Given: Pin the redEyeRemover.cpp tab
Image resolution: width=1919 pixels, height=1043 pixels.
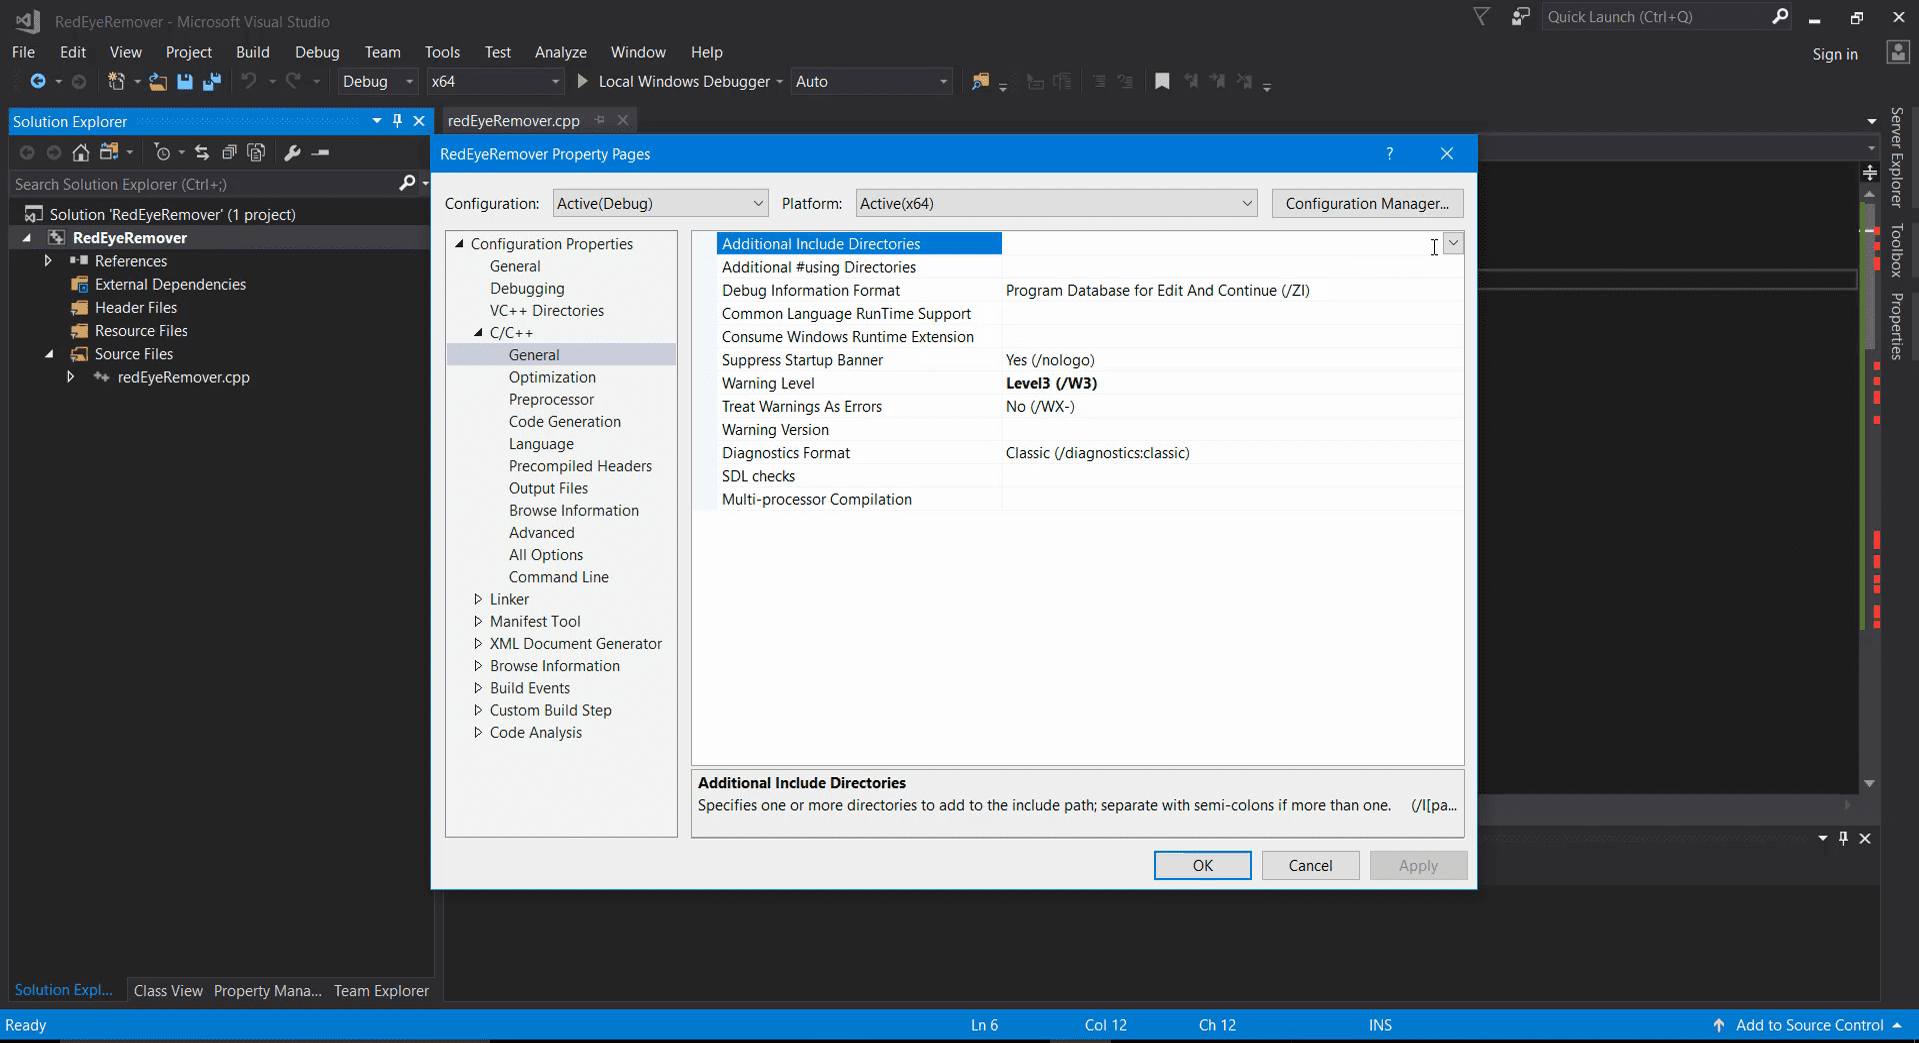Looking at the screenshot, I should 599,120.
